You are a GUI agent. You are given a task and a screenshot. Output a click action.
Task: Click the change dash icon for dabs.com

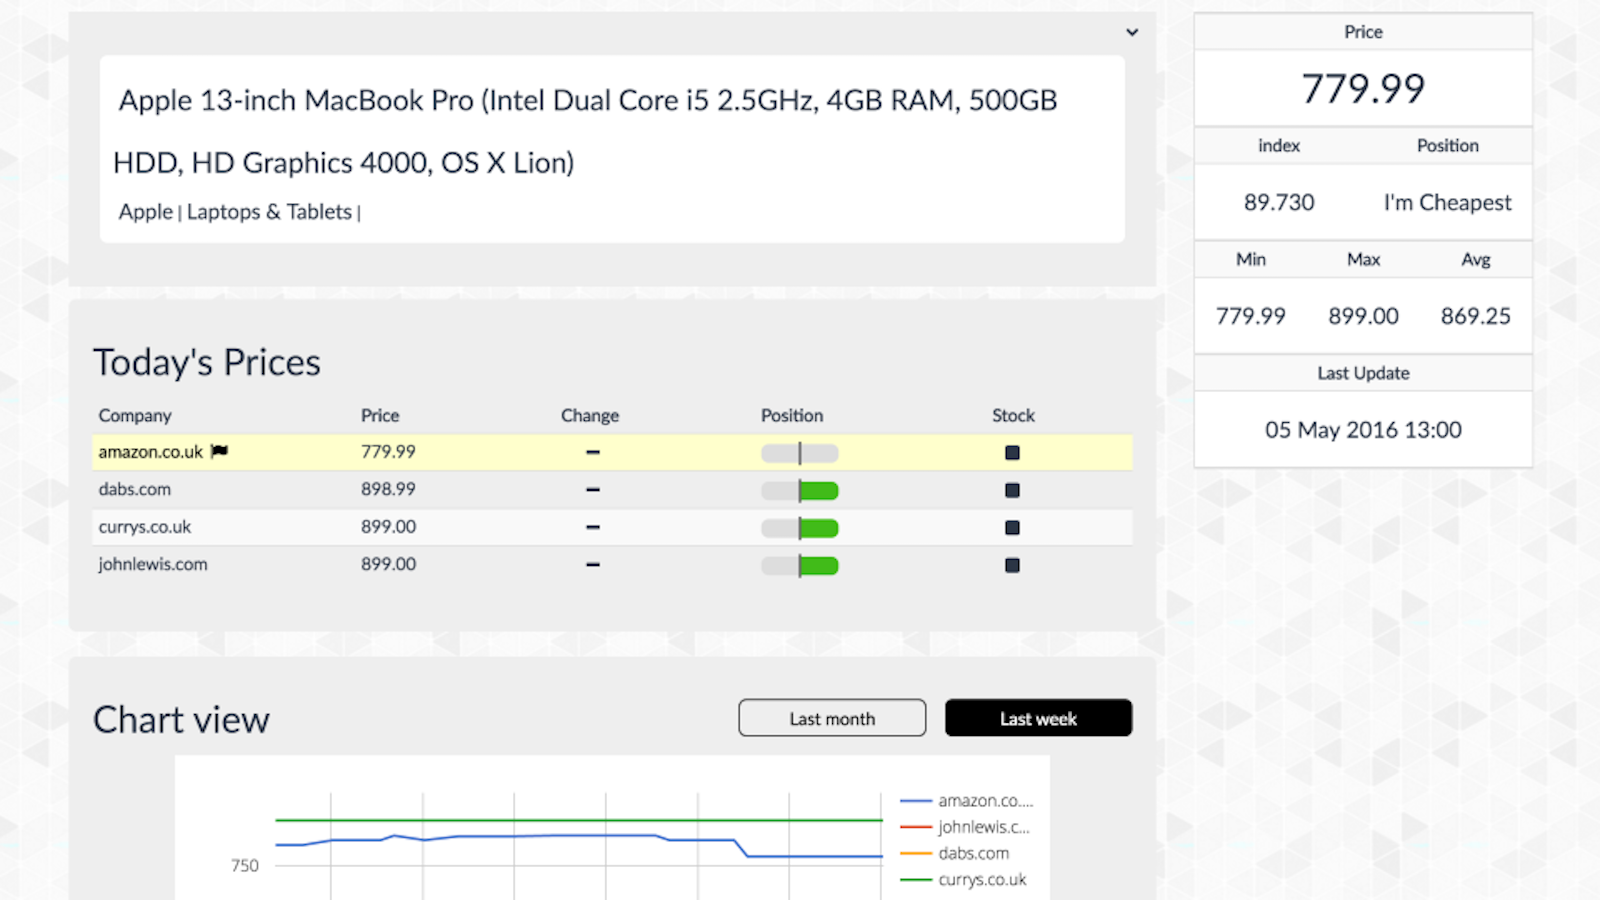pyautogui.click(x=593, y=490)
